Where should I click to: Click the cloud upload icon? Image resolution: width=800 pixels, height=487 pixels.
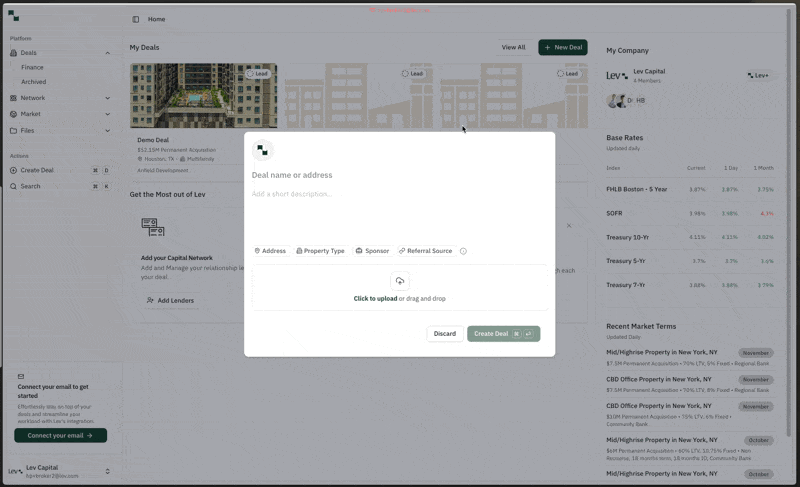tap(400, 282)
